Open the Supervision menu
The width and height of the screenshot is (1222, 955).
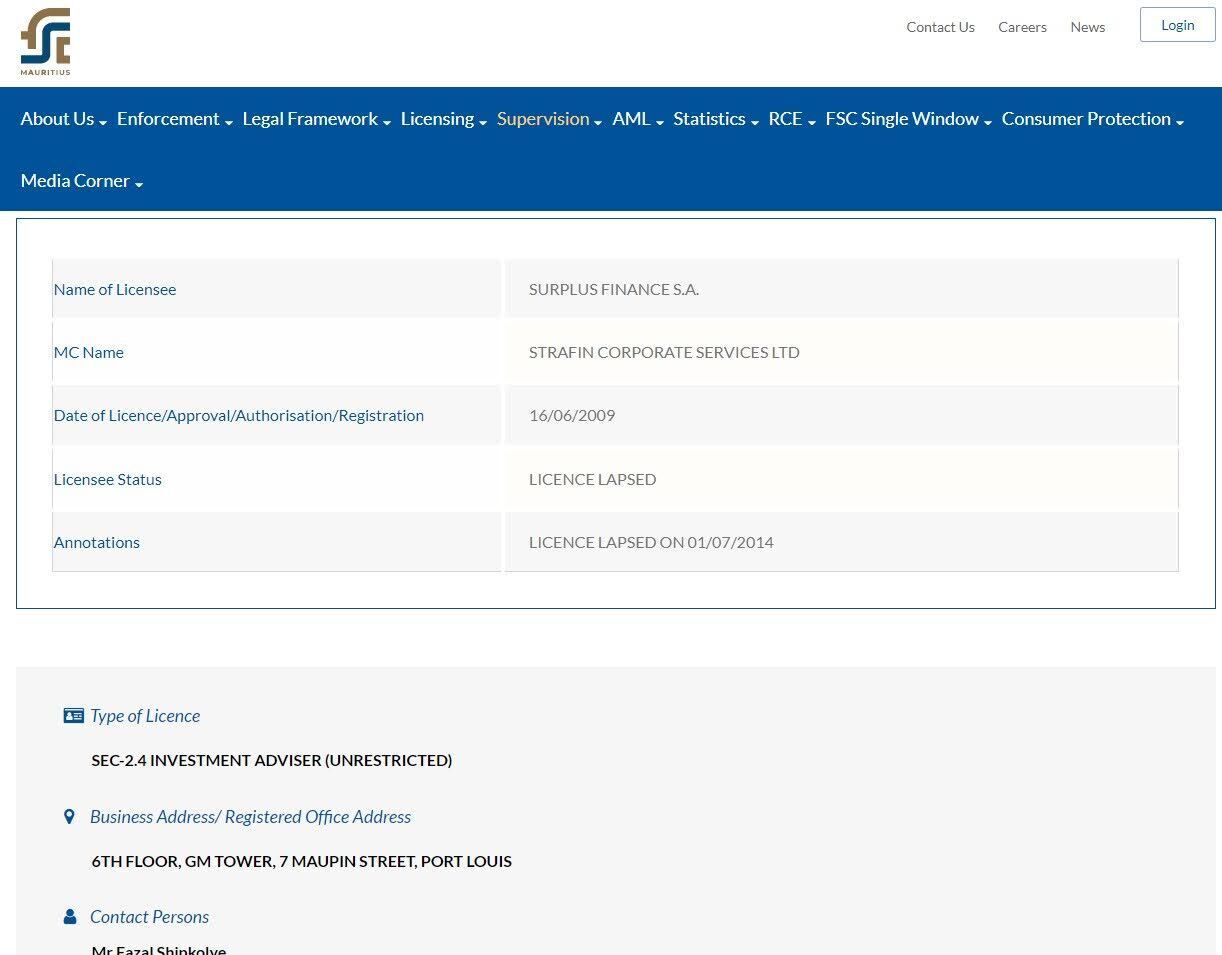tap(549, 119)
